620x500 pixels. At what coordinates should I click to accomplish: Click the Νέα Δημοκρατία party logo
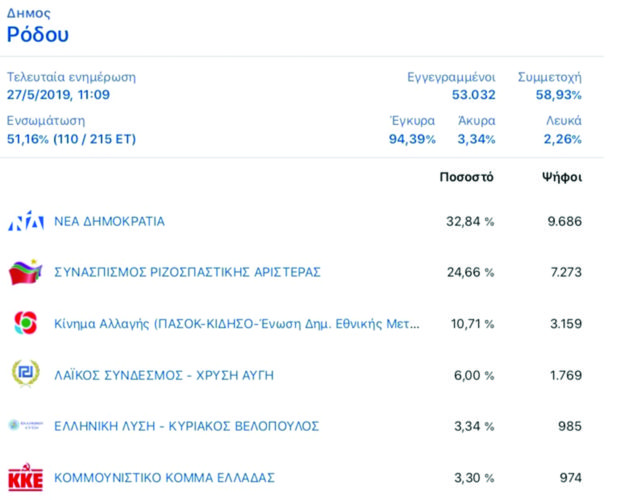click(25, 222)
